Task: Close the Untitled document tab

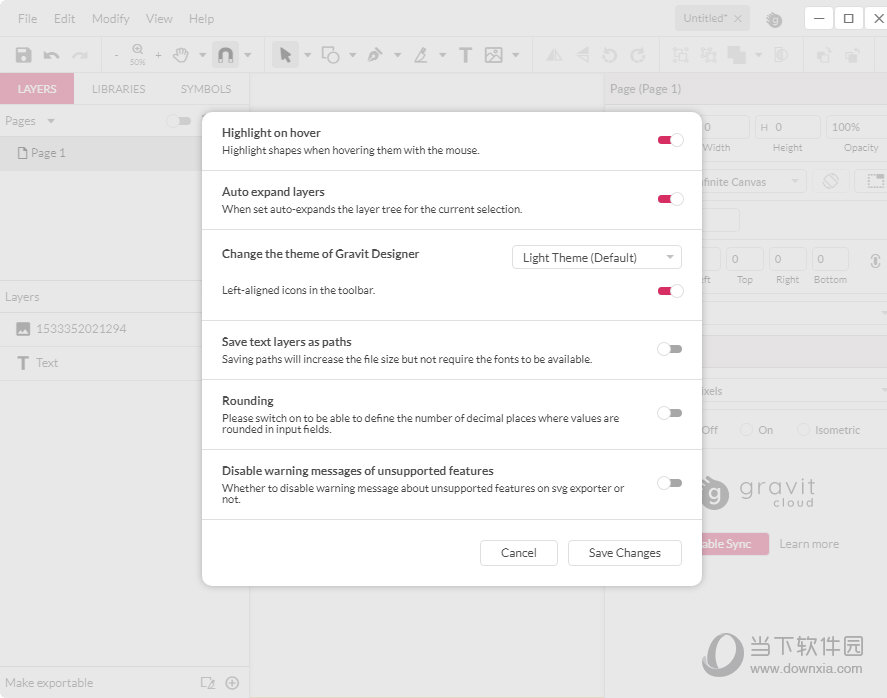Action: [738, 19]
